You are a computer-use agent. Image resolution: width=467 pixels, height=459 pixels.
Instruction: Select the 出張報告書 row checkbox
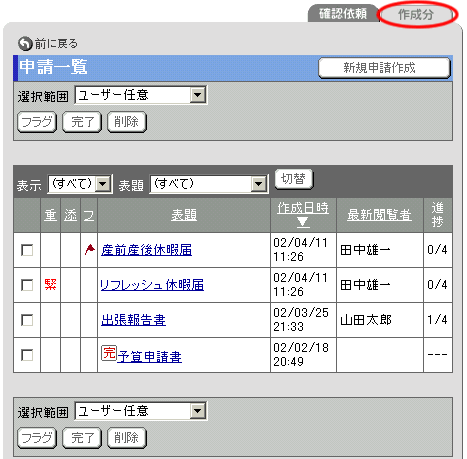pyautogui.click(x=27, y=320)
